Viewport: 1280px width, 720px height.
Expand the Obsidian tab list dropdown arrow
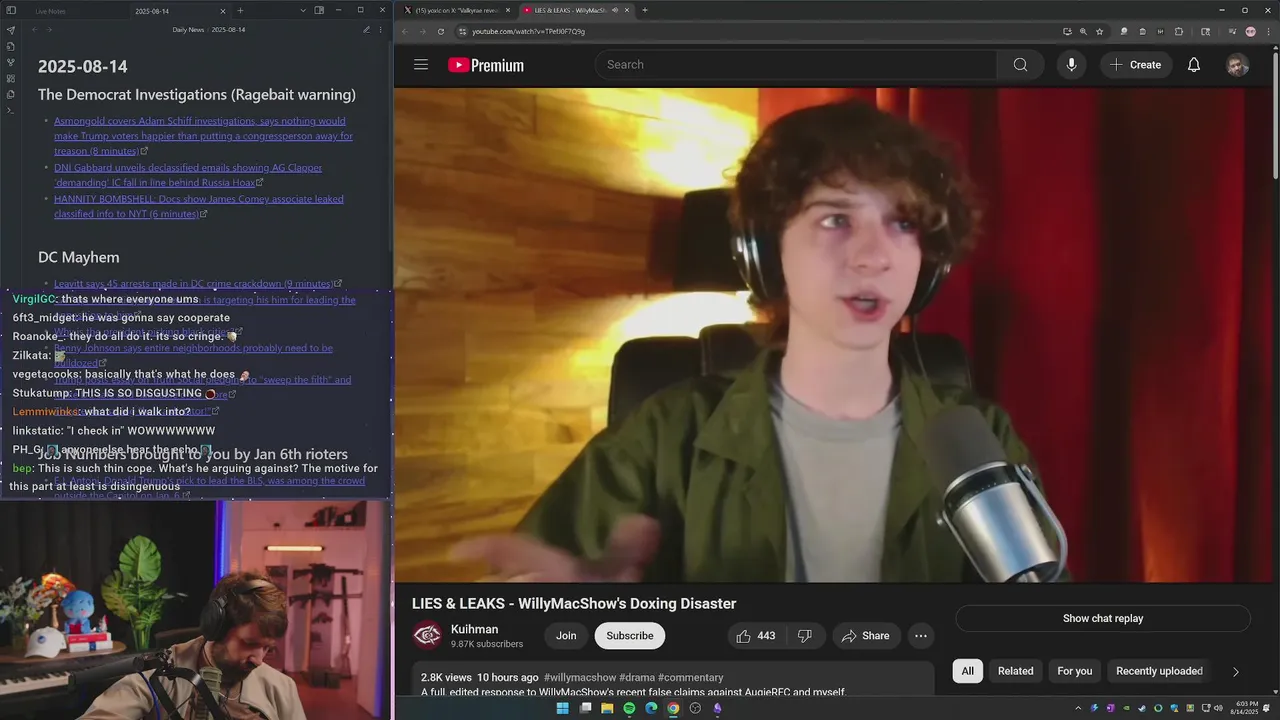click(302, 10)
